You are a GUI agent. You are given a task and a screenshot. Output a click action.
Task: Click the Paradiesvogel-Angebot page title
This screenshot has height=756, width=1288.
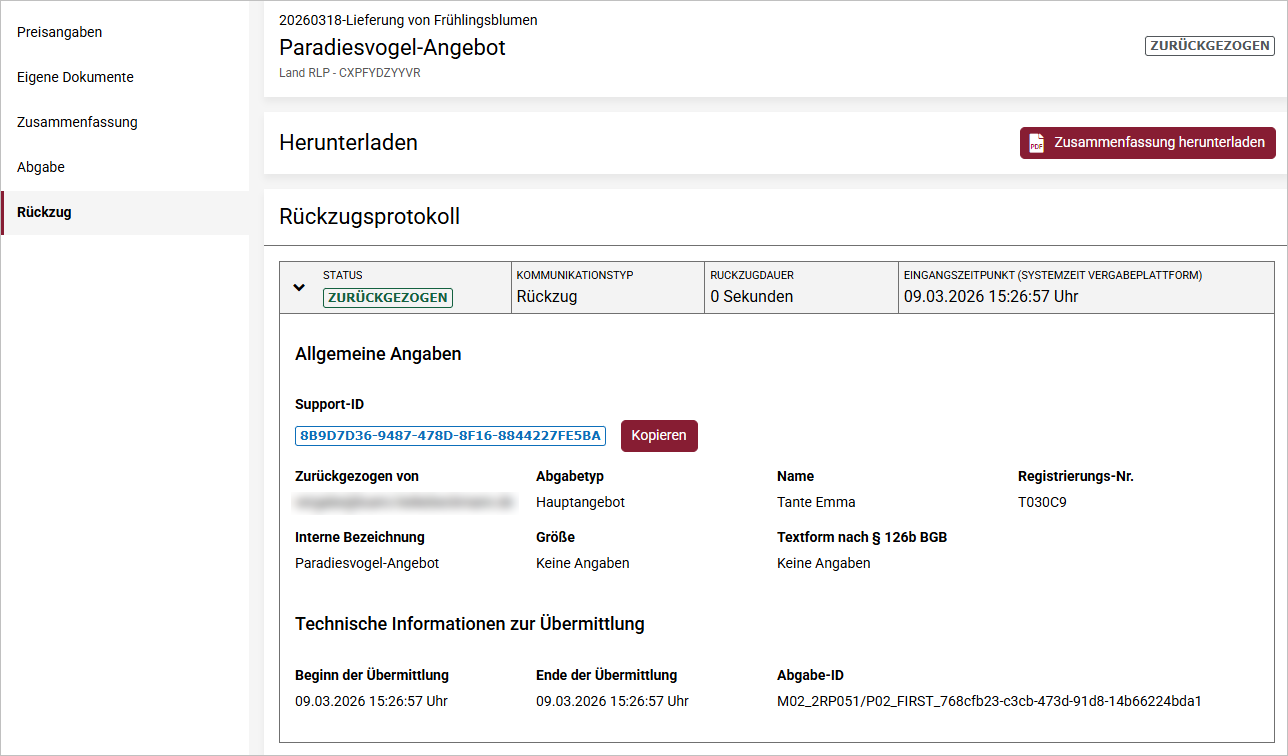point(392,47)
